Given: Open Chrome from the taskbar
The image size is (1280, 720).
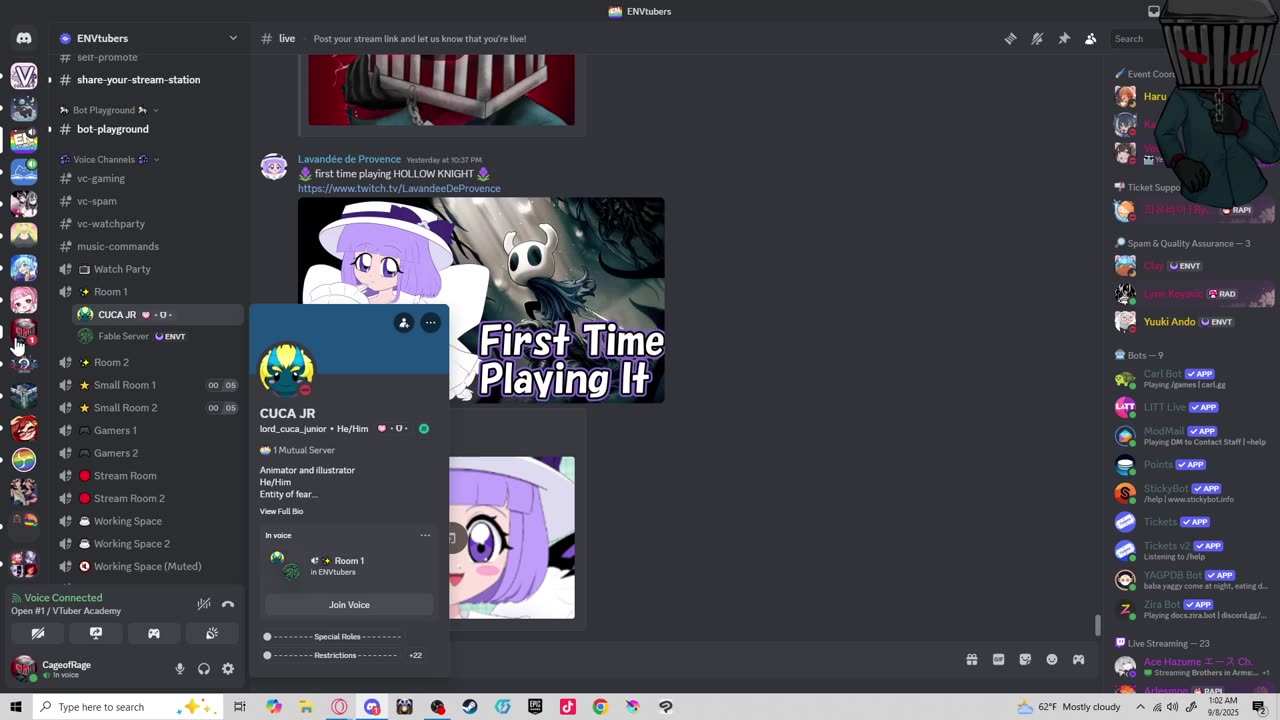Looking at the screenshot, I should click(x=600, y=707).
